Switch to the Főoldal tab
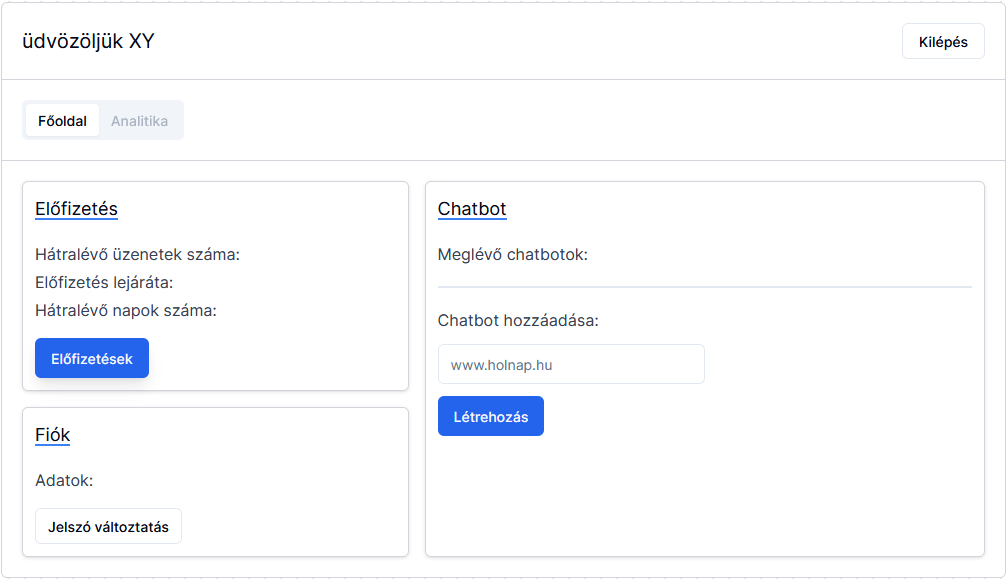The height and width of the screenshot is (579, 1007). [62, 121]
